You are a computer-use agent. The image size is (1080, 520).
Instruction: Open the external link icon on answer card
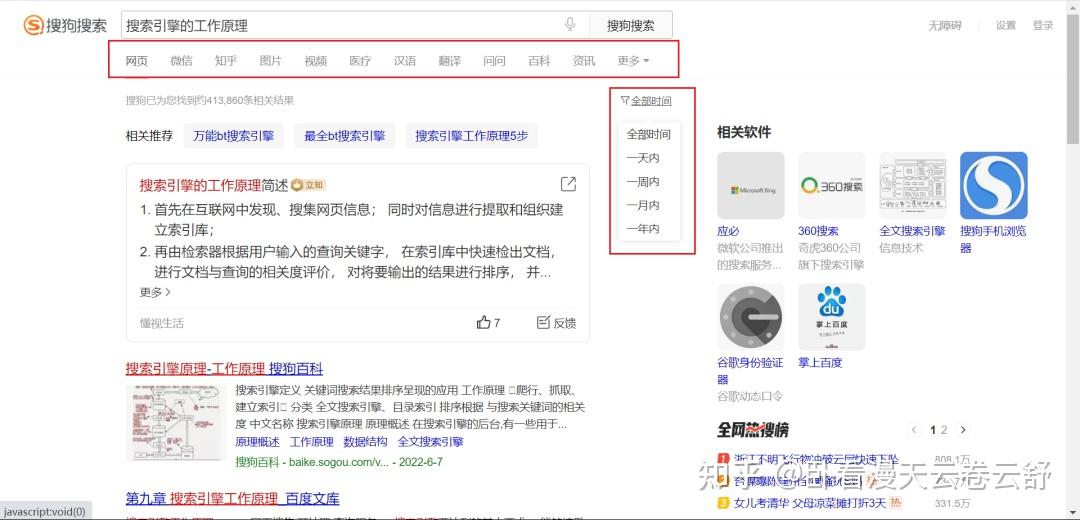pos(568,184)
